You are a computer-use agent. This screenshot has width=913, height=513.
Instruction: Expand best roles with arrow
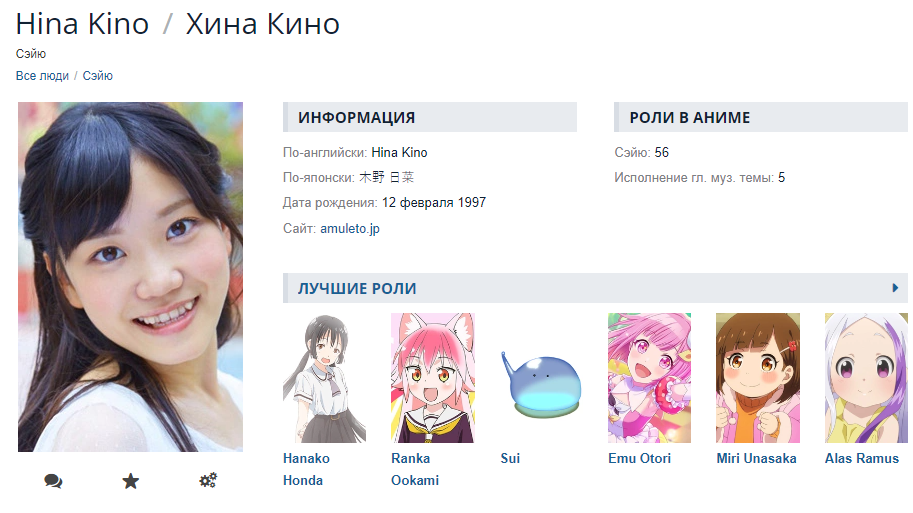(x=895, y=288)
